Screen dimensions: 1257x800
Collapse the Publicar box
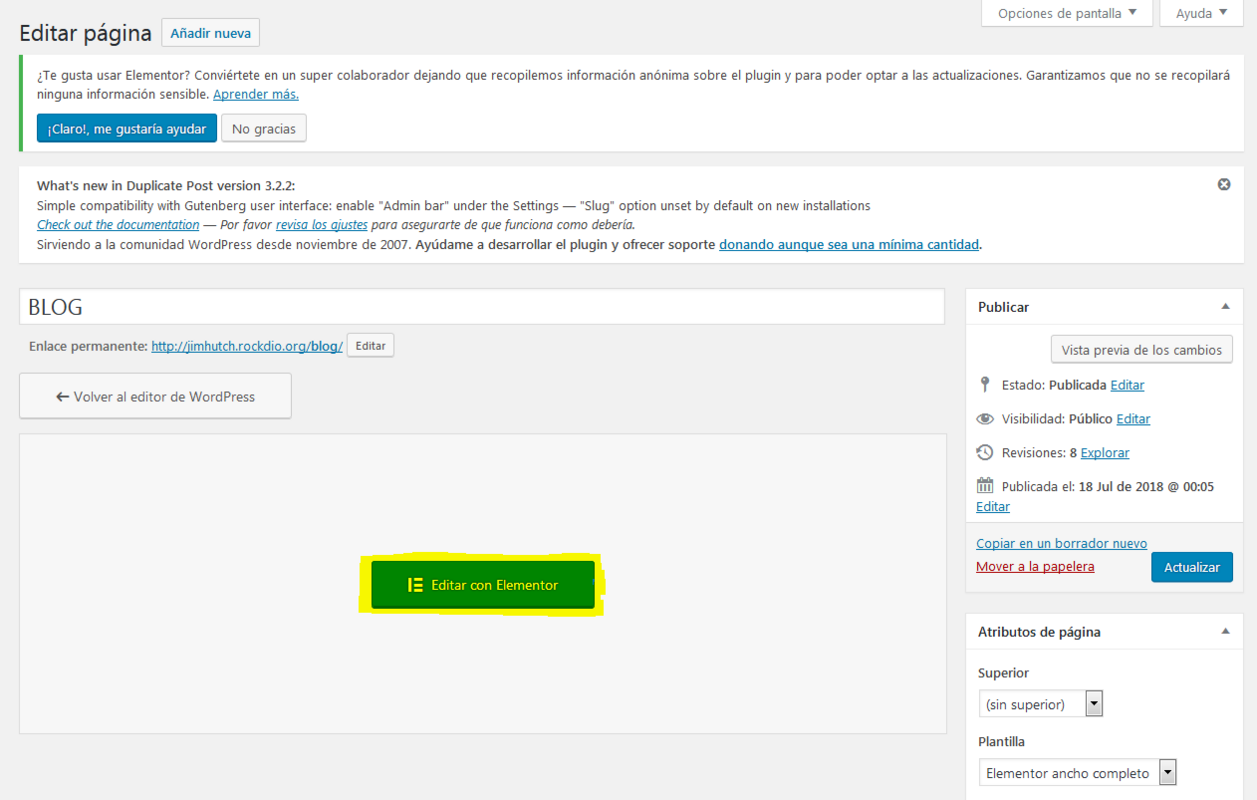pos(1225,307)
